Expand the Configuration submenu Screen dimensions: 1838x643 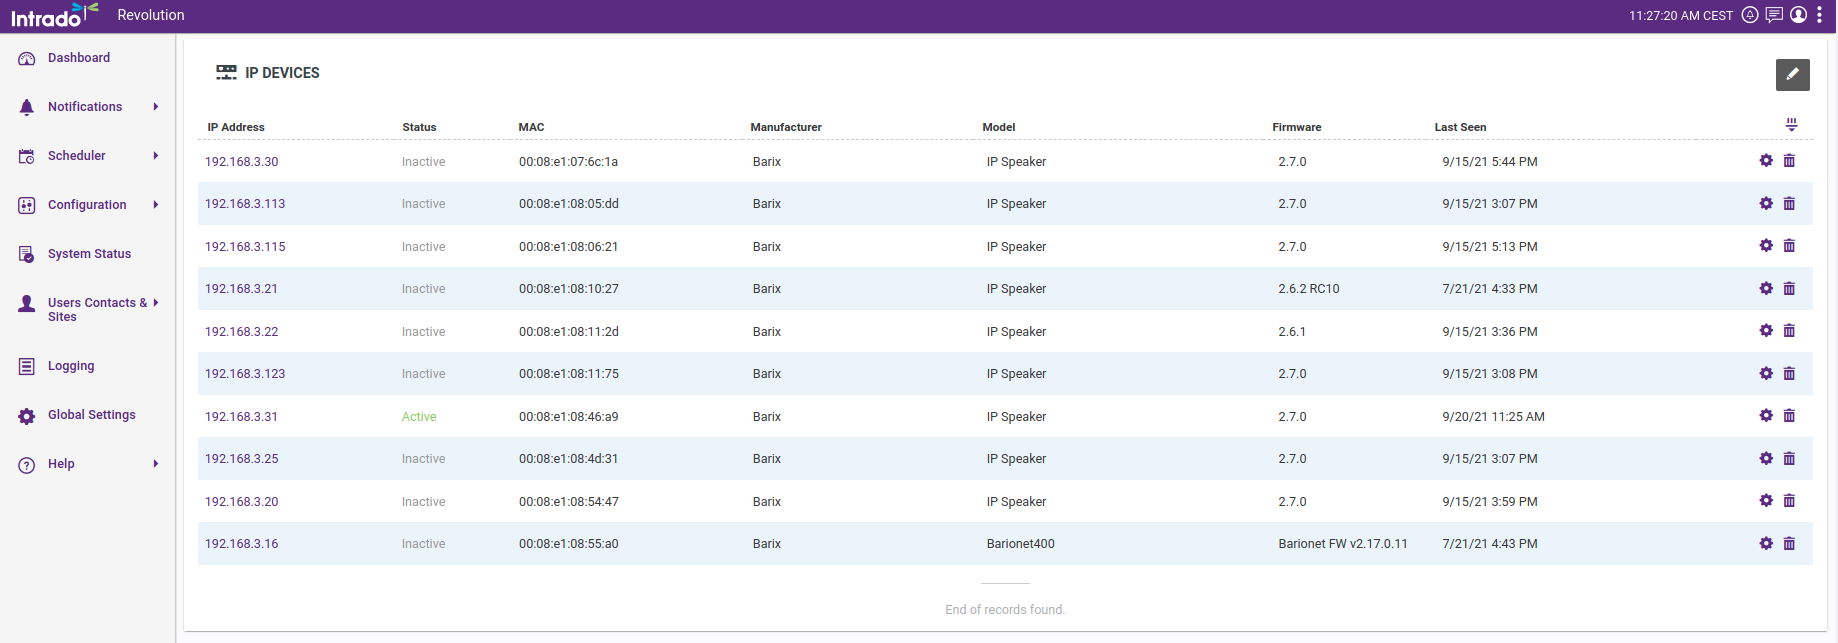tap(156, 205)
